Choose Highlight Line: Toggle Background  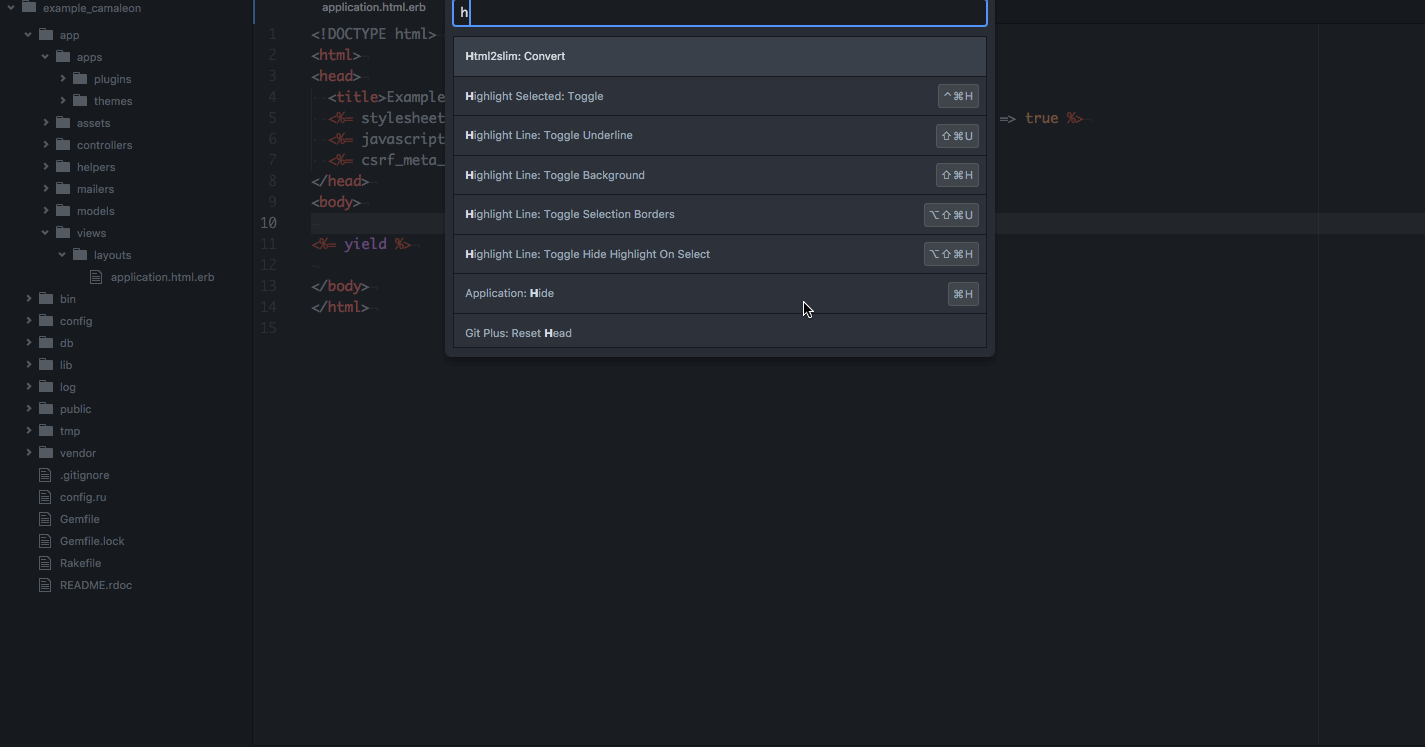(x=720, y=175)
